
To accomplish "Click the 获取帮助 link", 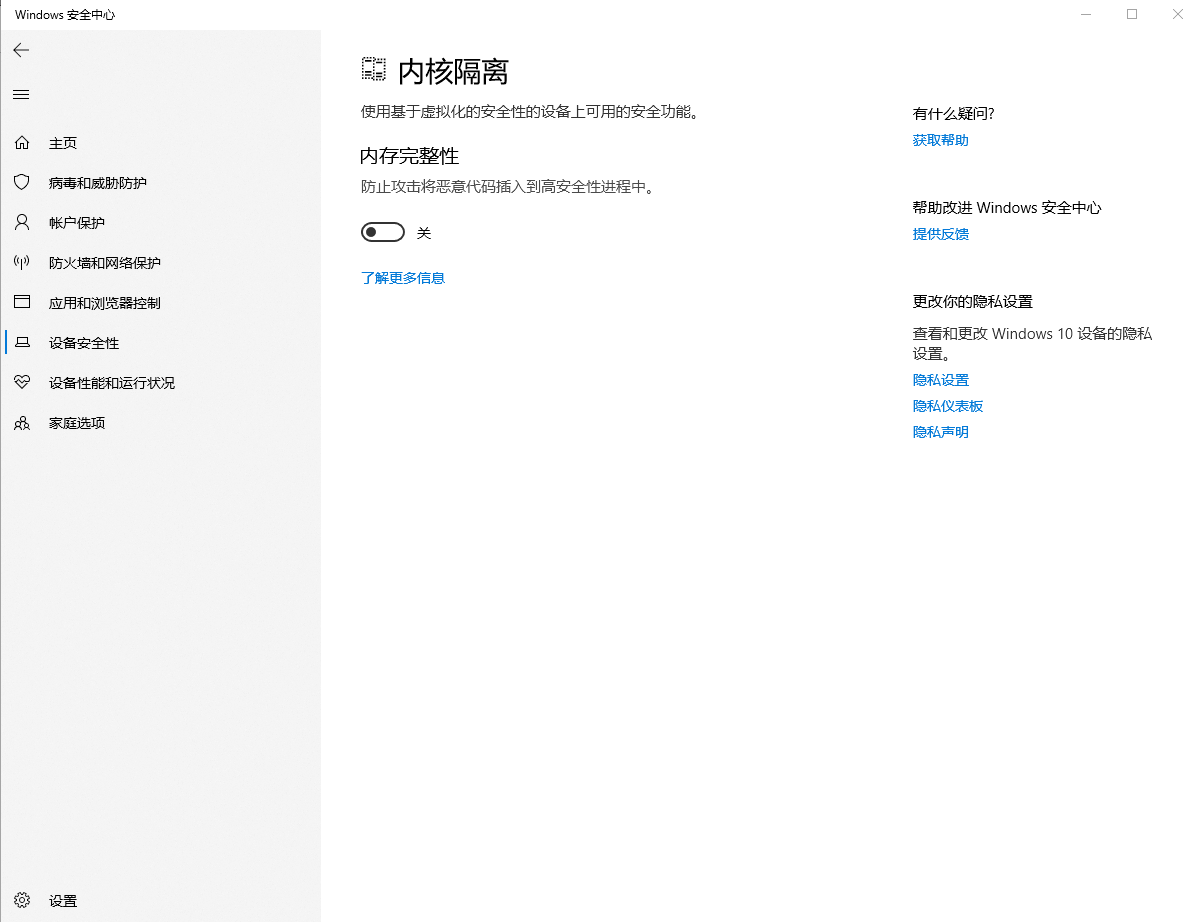I will [x=941, y=140].
